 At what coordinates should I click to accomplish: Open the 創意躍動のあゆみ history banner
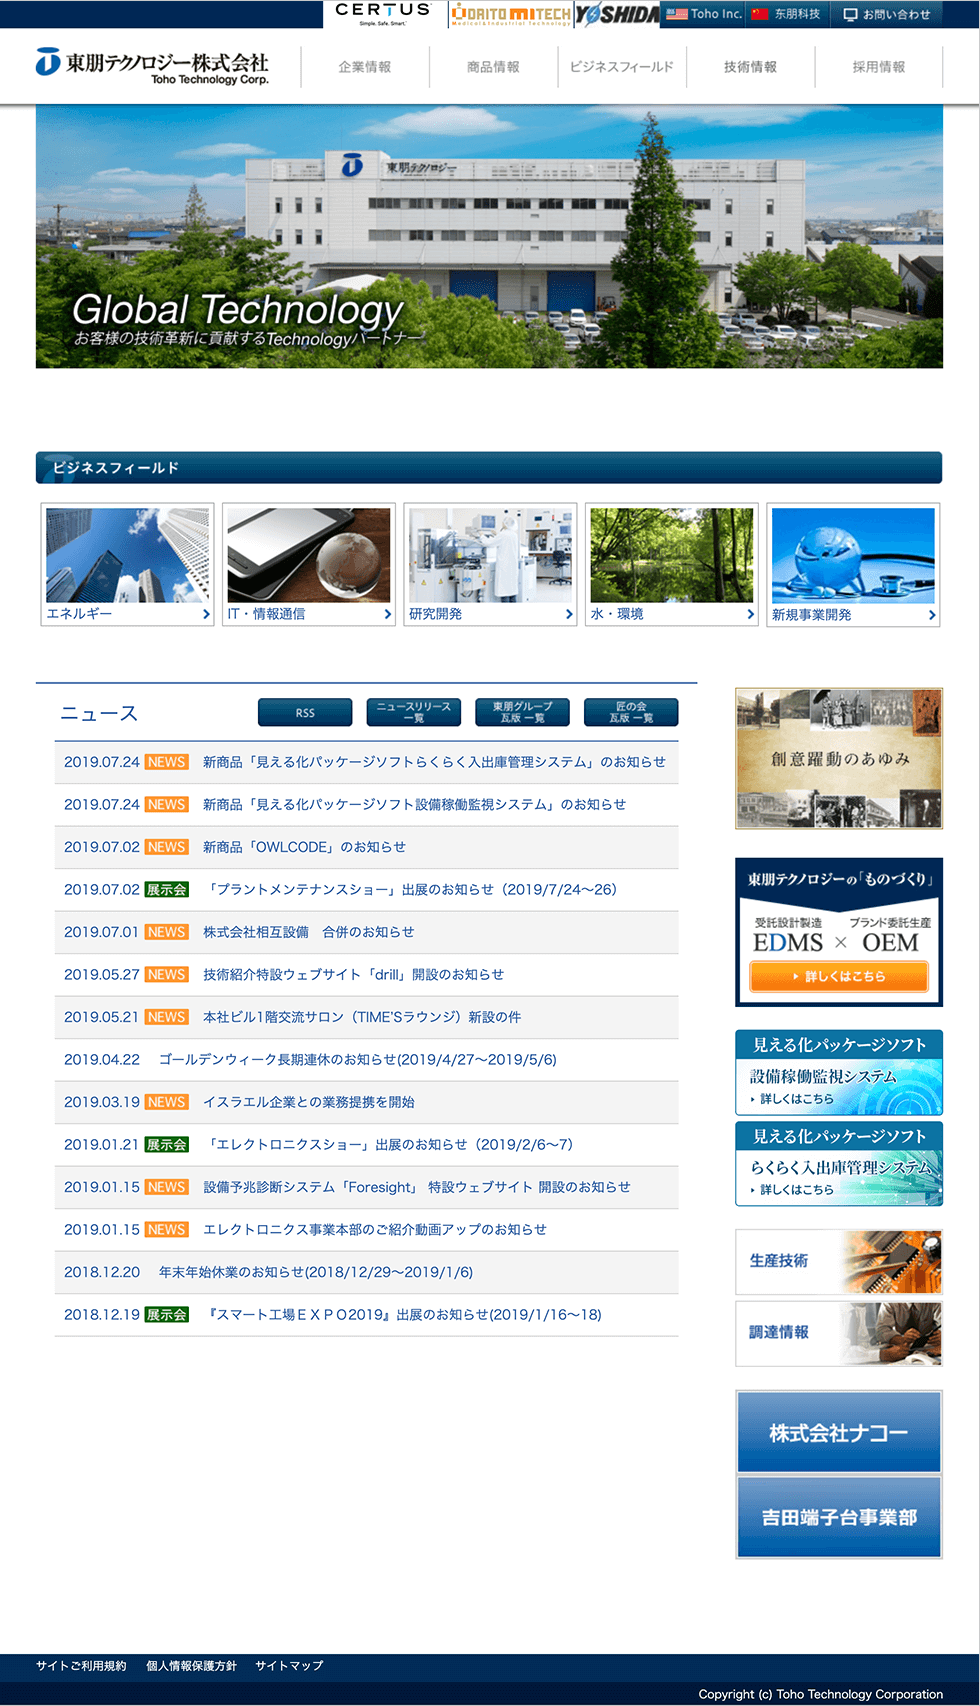point(839,758)
